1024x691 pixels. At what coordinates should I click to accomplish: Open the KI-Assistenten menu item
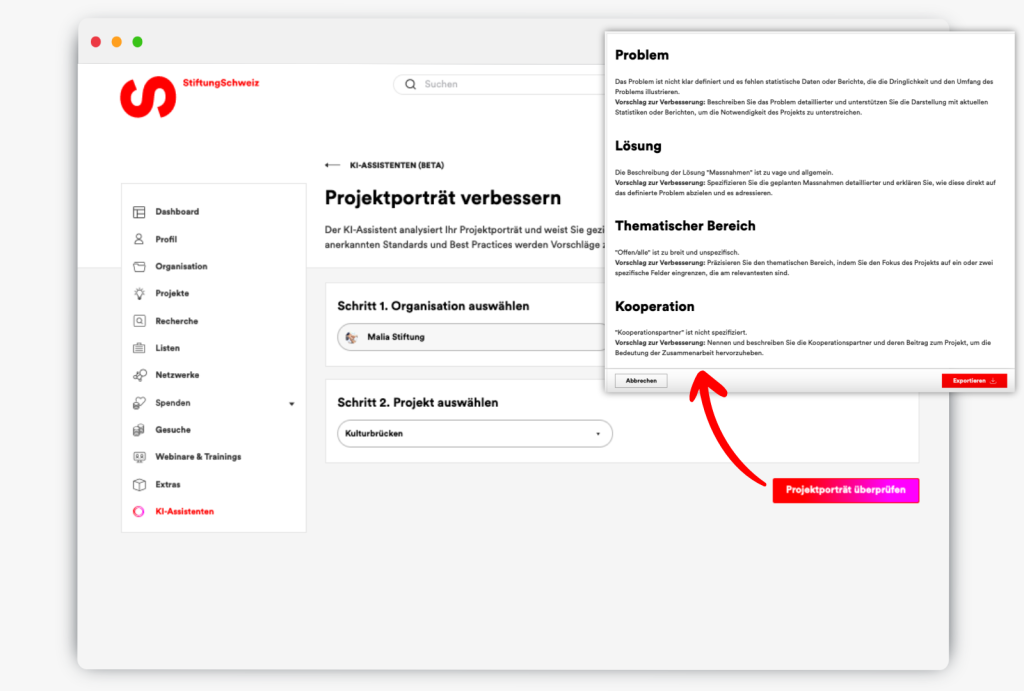[184, 512]
